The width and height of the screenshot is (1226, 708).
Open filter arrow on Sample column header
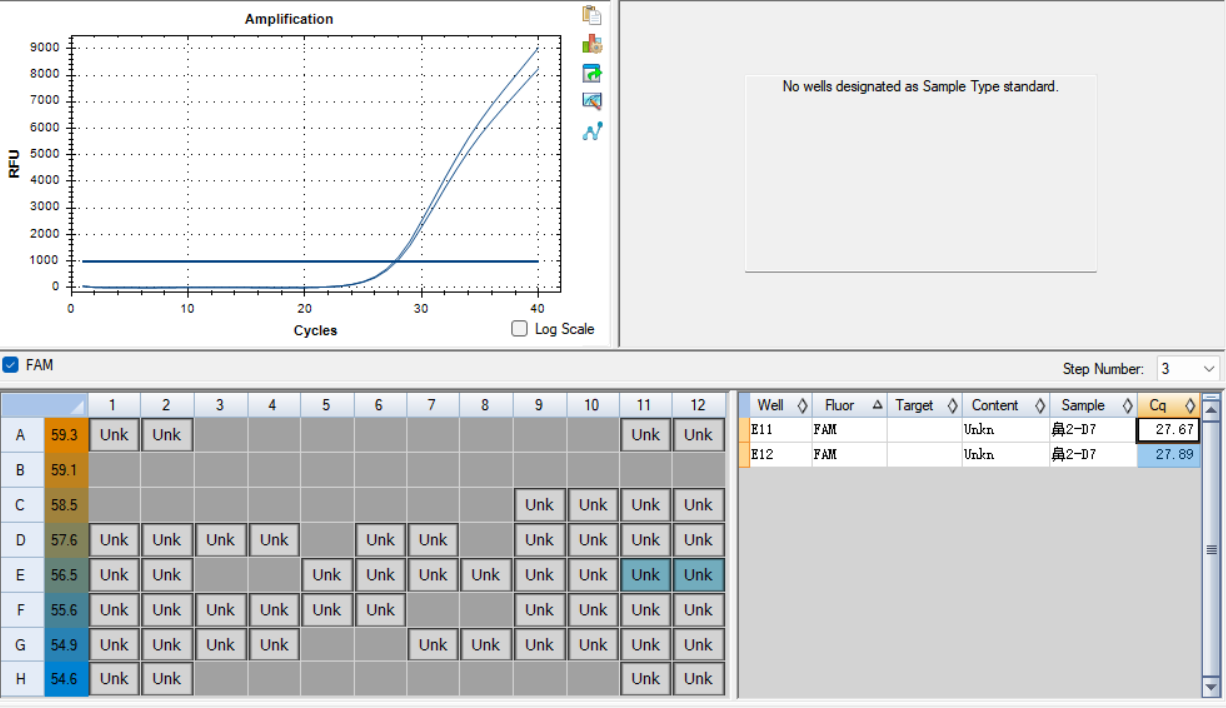(x=1127, y=405)
